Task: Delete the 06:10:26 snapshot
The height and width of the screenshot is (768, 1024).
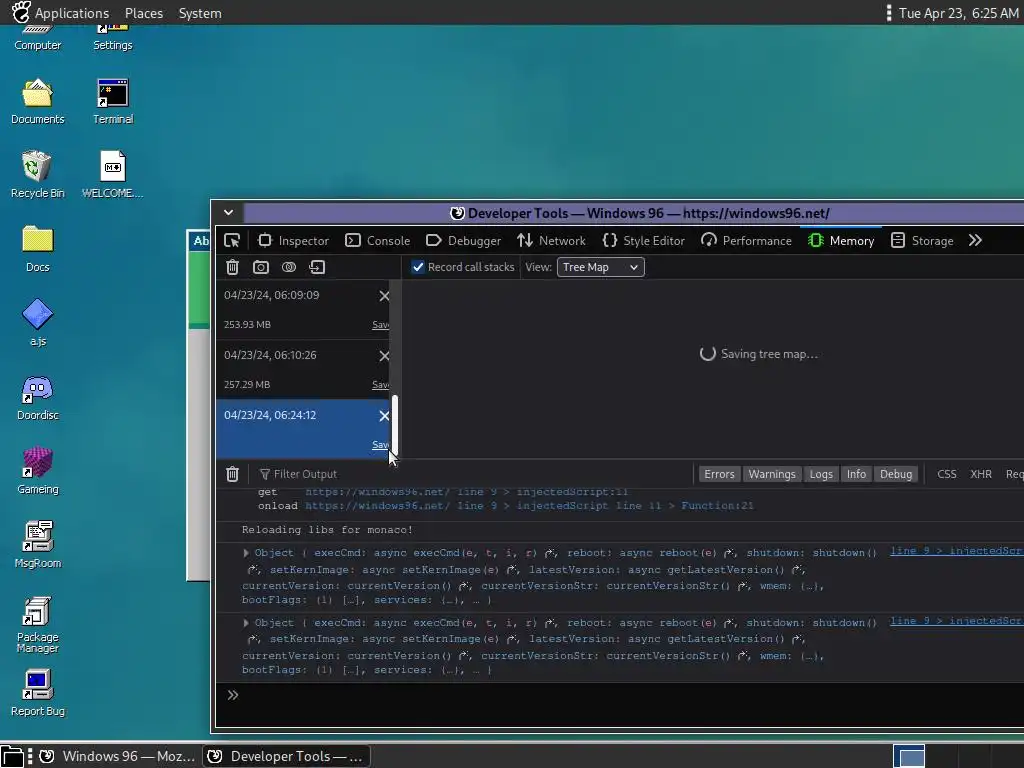Action: [384, 356]
